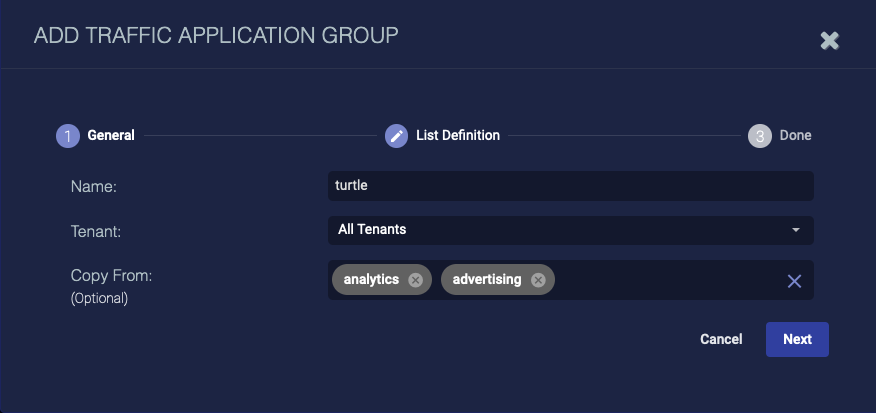876x413 pixels.
Task: Click the step 1 circle icon
Action: point(68,136)
